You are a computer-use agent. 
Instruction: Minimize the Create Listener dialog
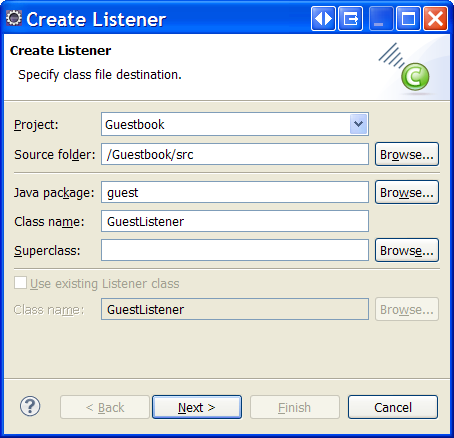click(x=381, y=19)
